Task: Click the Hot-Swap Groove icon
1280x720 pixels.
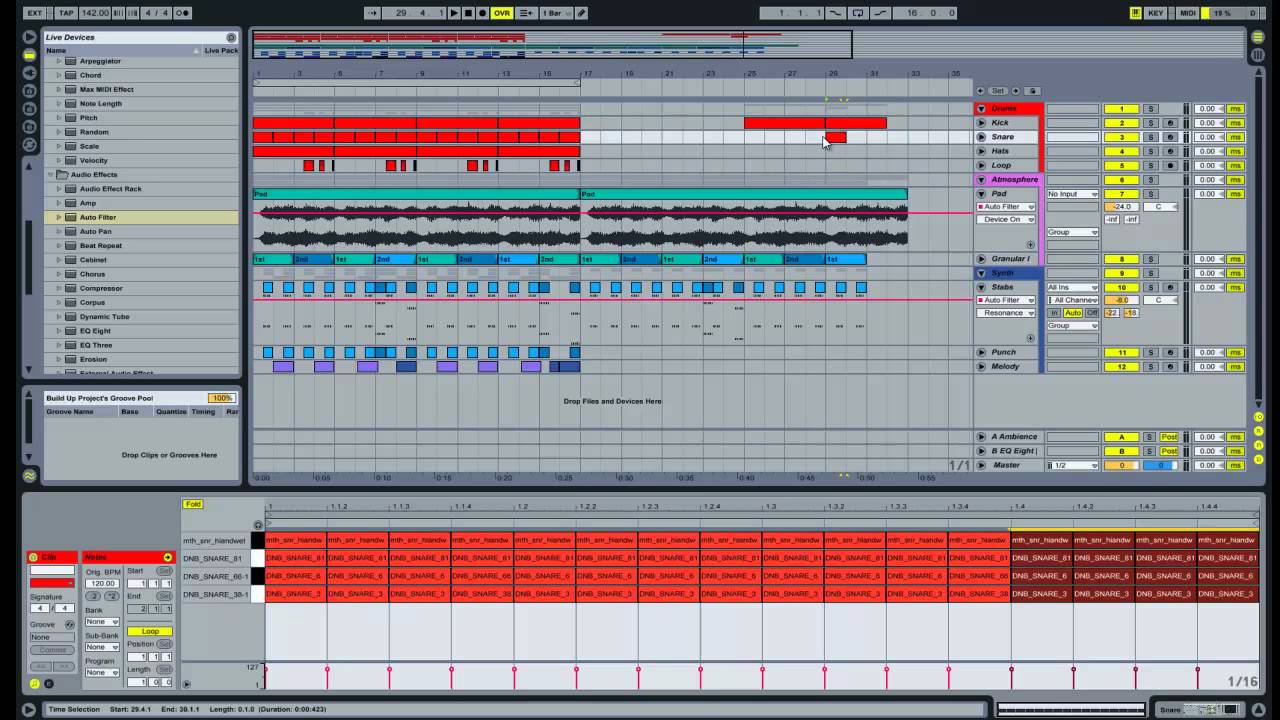Action: coord(69,624)
